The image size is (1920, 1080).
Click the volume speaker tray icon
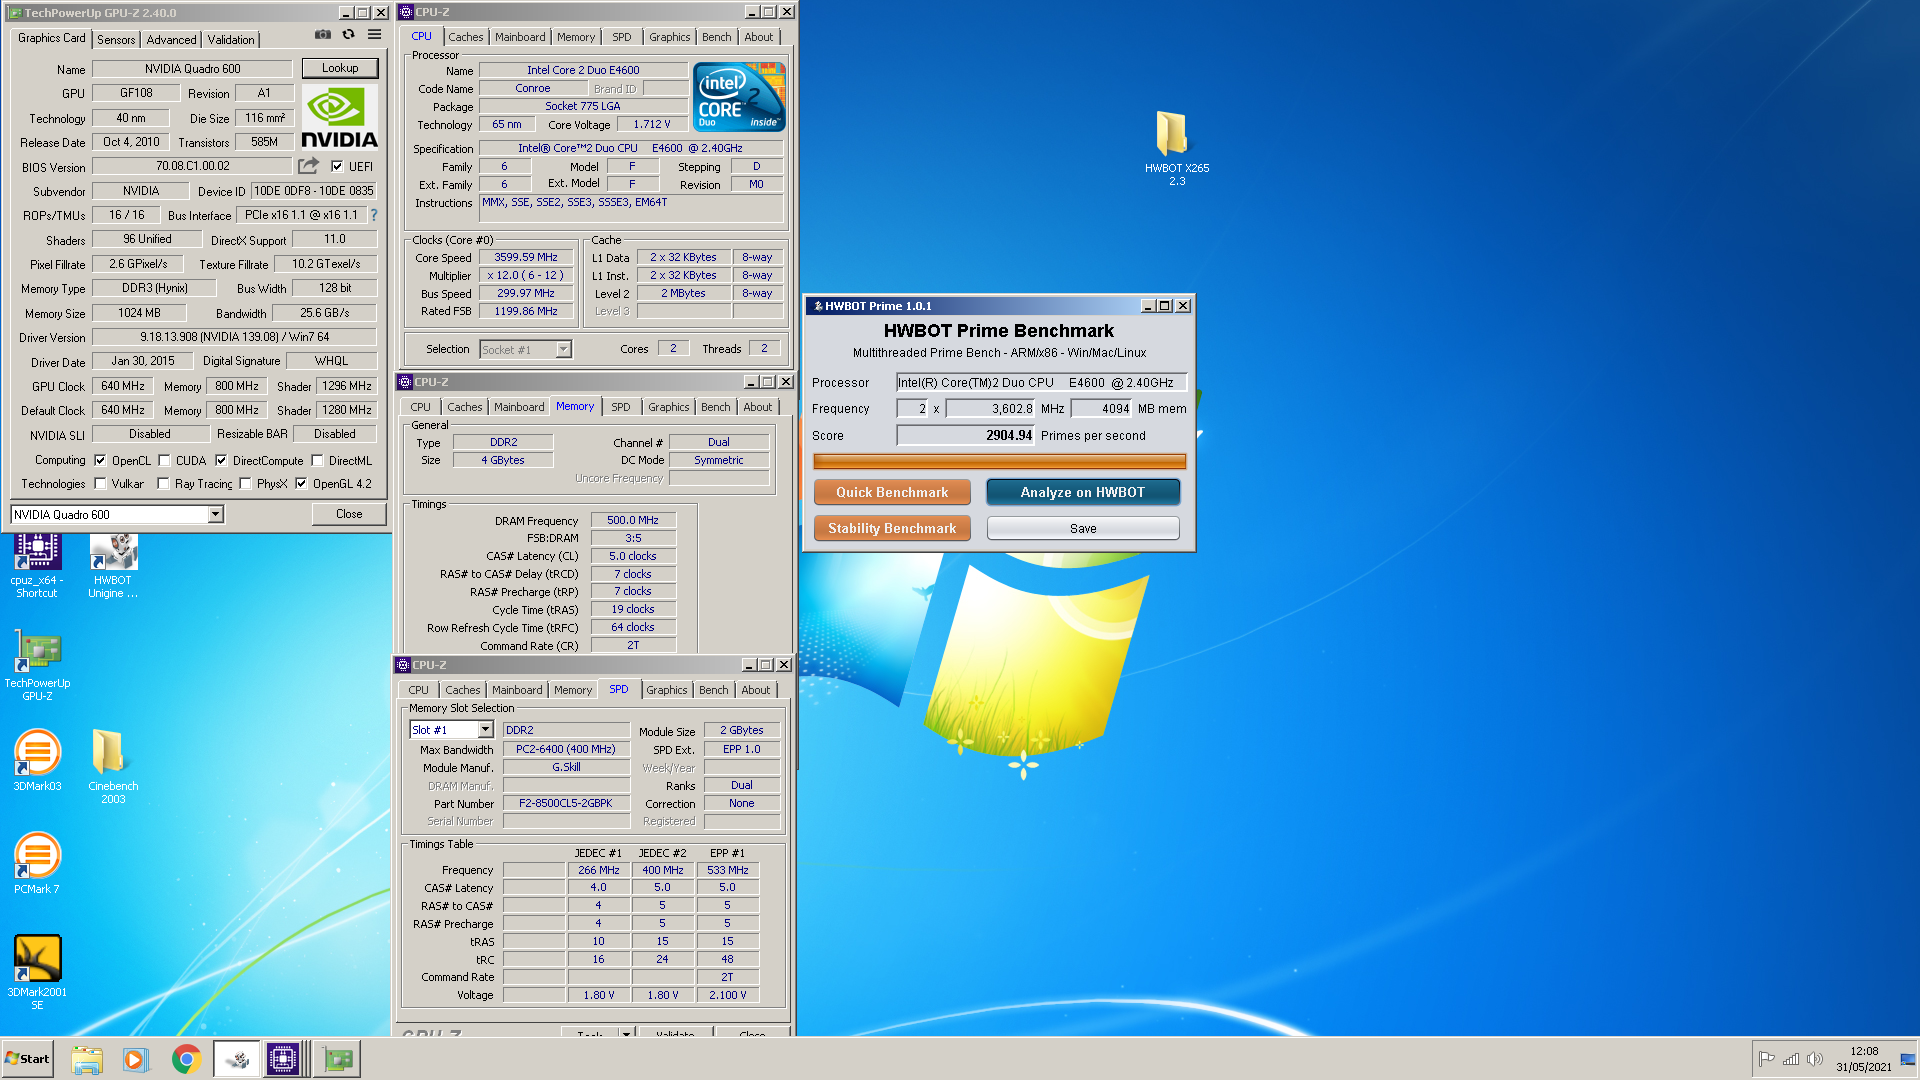click(x=1815, y=1059)
